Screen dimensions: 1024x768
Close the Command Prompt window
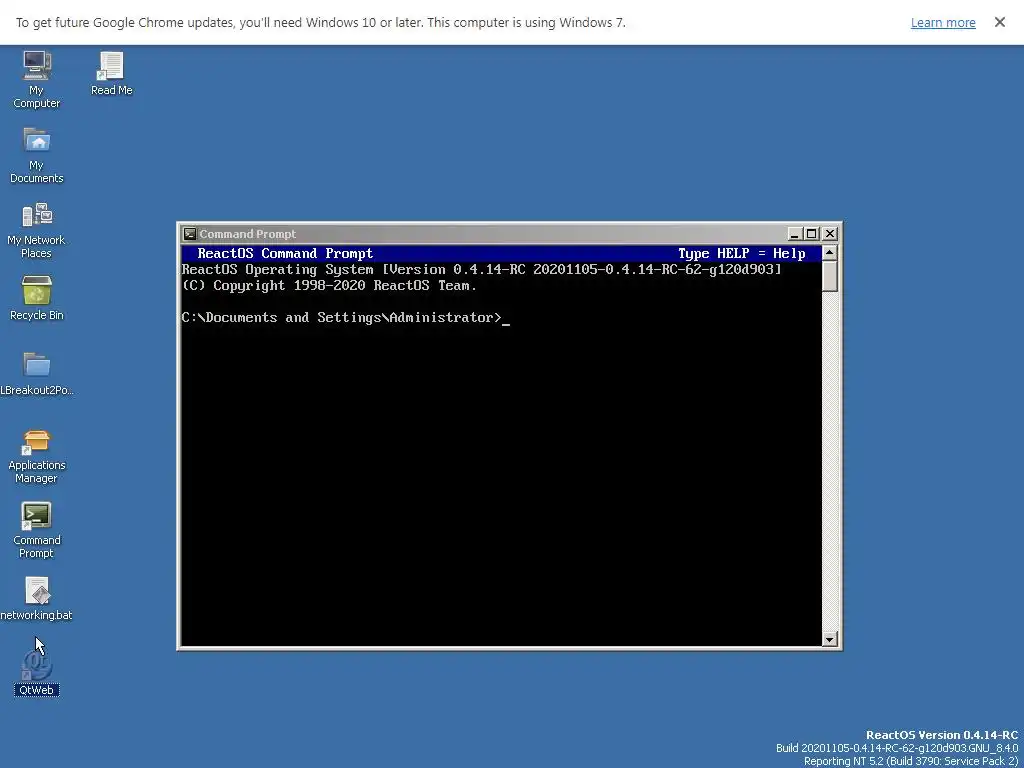coord(829,234)
